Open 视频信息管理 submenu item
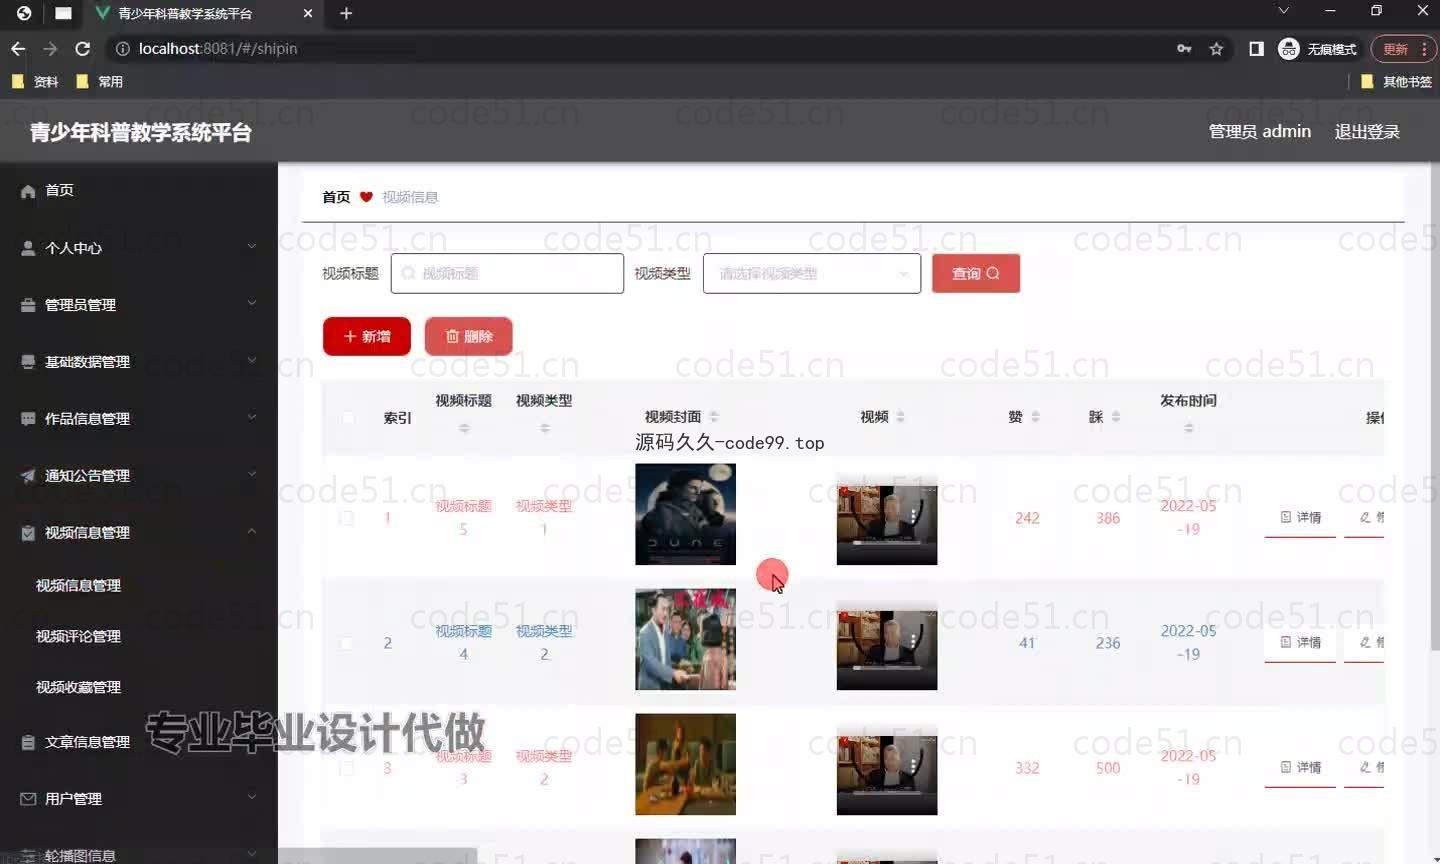The height and width of the screenshot is (864, 1440). tap(78, 586)
